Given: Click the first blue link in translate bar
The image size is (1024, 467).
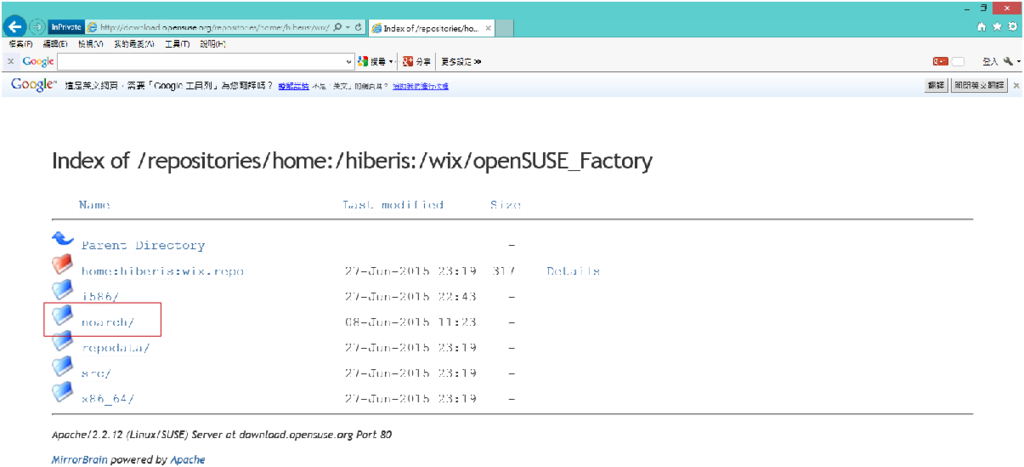Looking at the screenshot, I should pyautogui.click(x=293, y=86).
